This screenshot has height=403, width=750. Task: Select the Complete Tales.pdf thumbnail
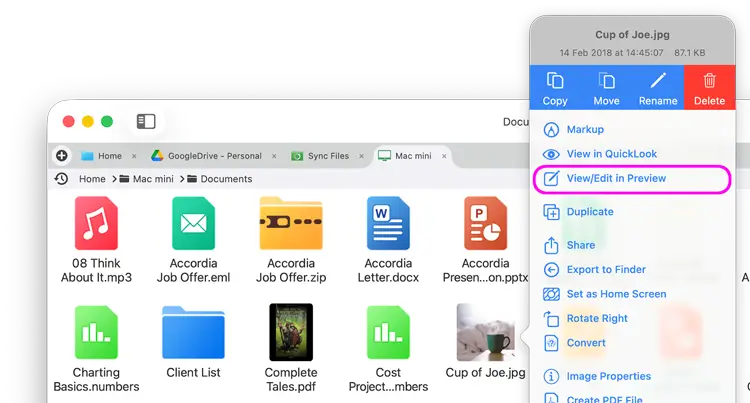[x=291, y=333]
